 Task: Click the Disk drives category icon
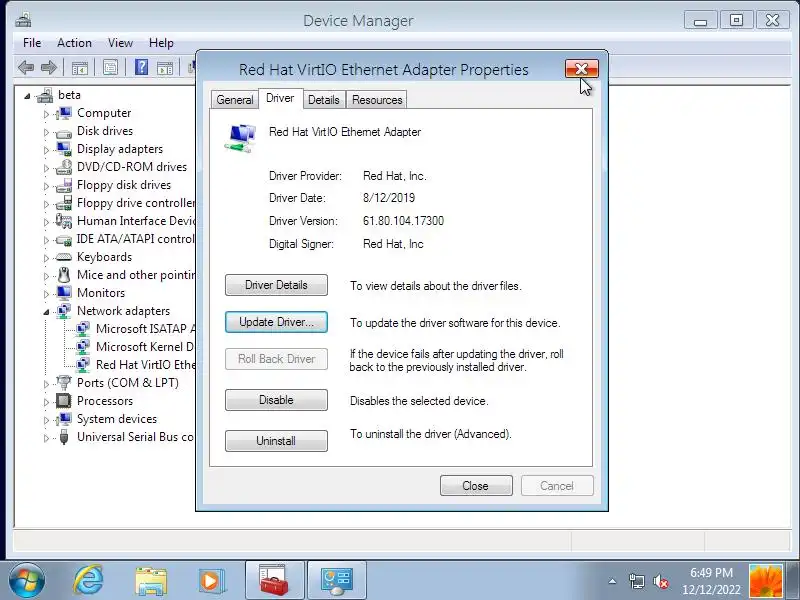tap(64, 132)
